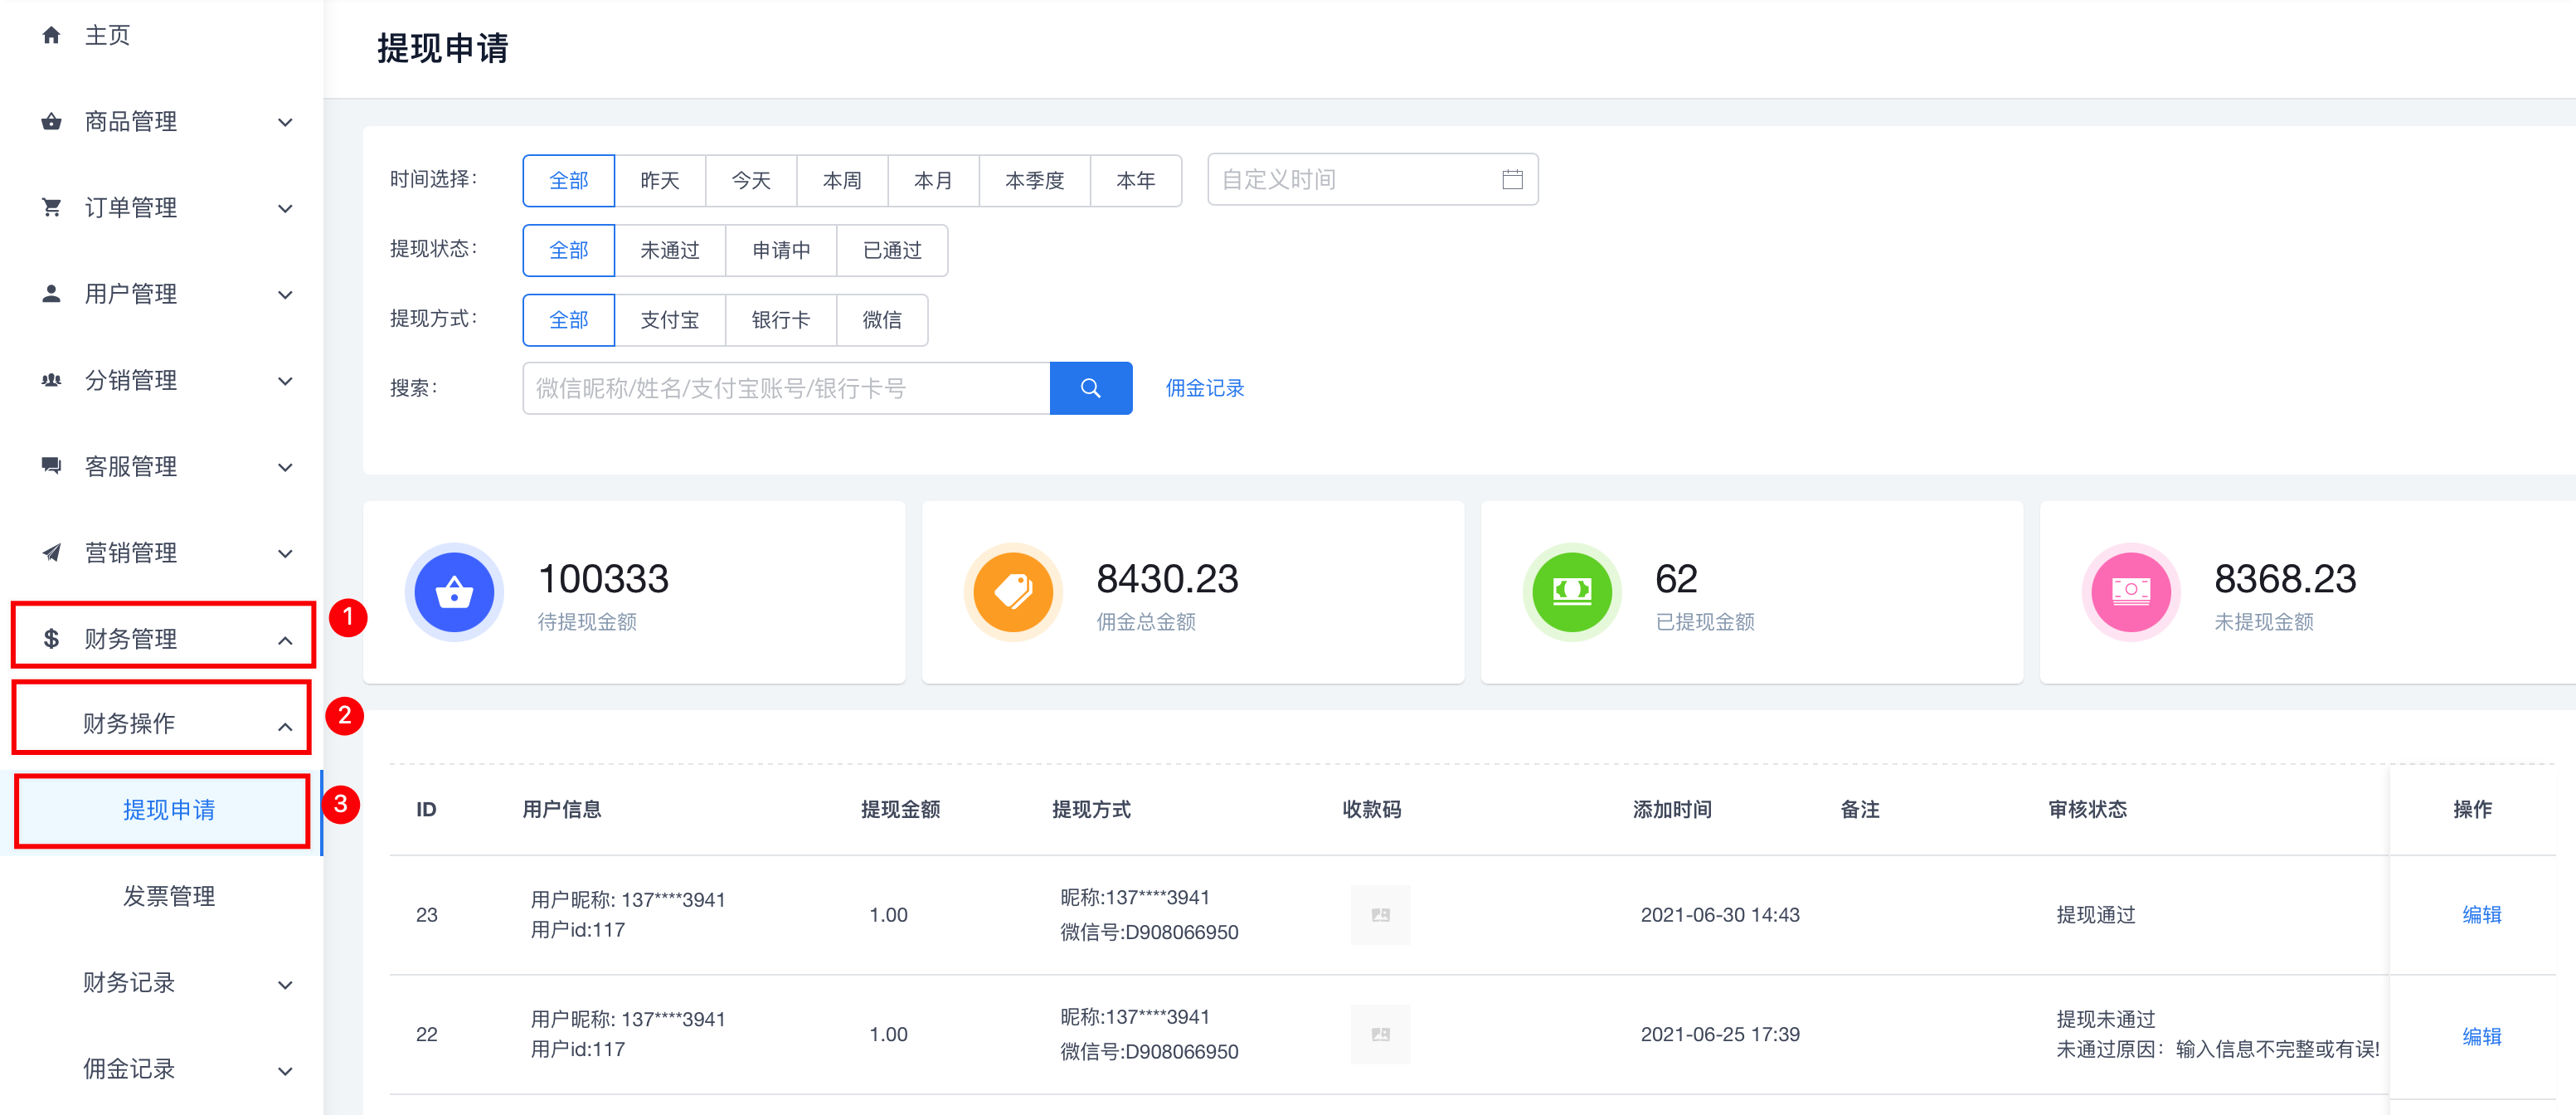Click the paper plane icon for 营销管理
The image size is (2576, 1115).
pos(51,553)
